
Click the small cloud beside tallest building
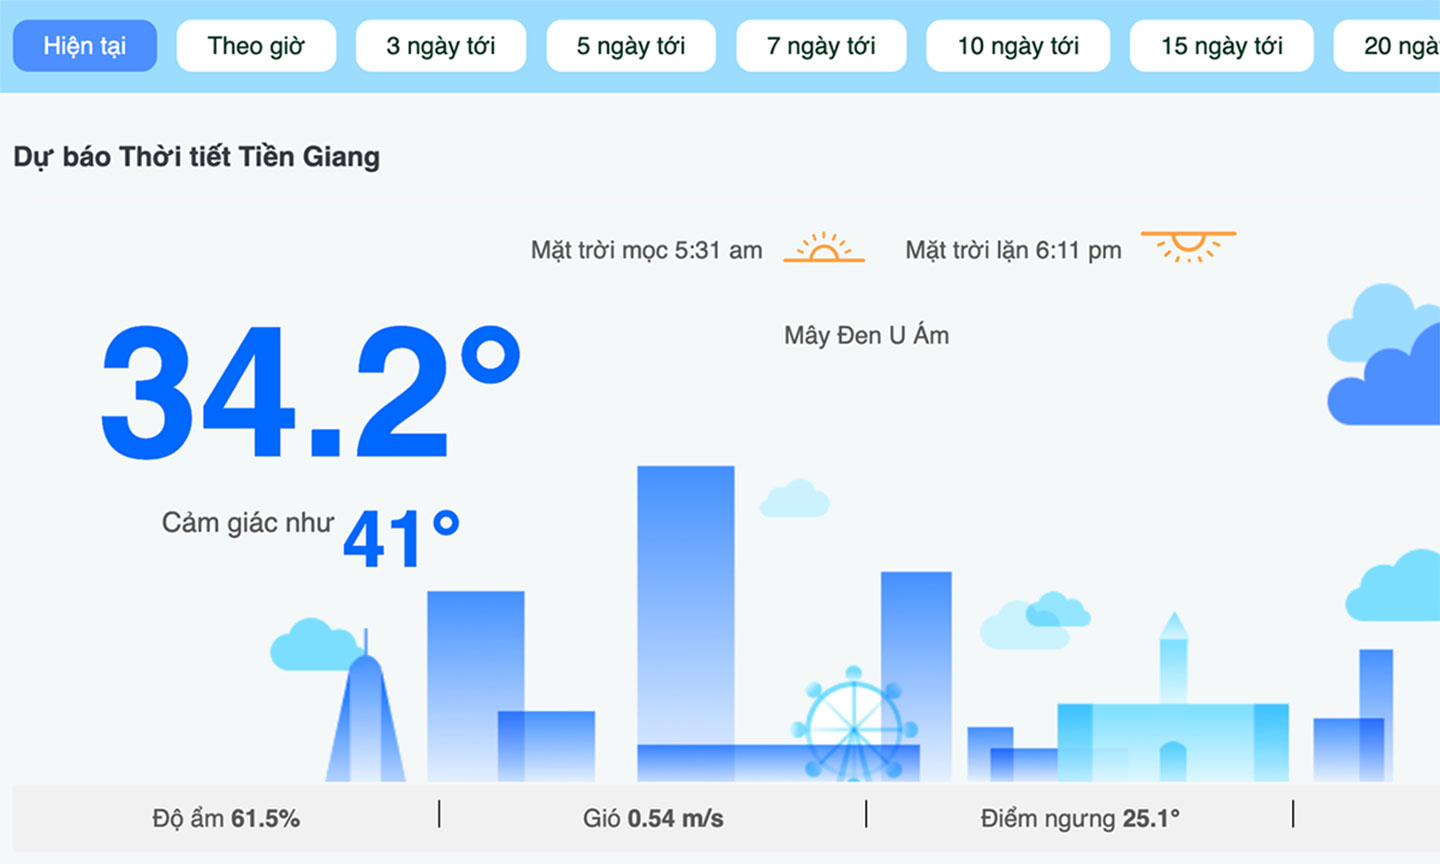(x=795, y=498)
